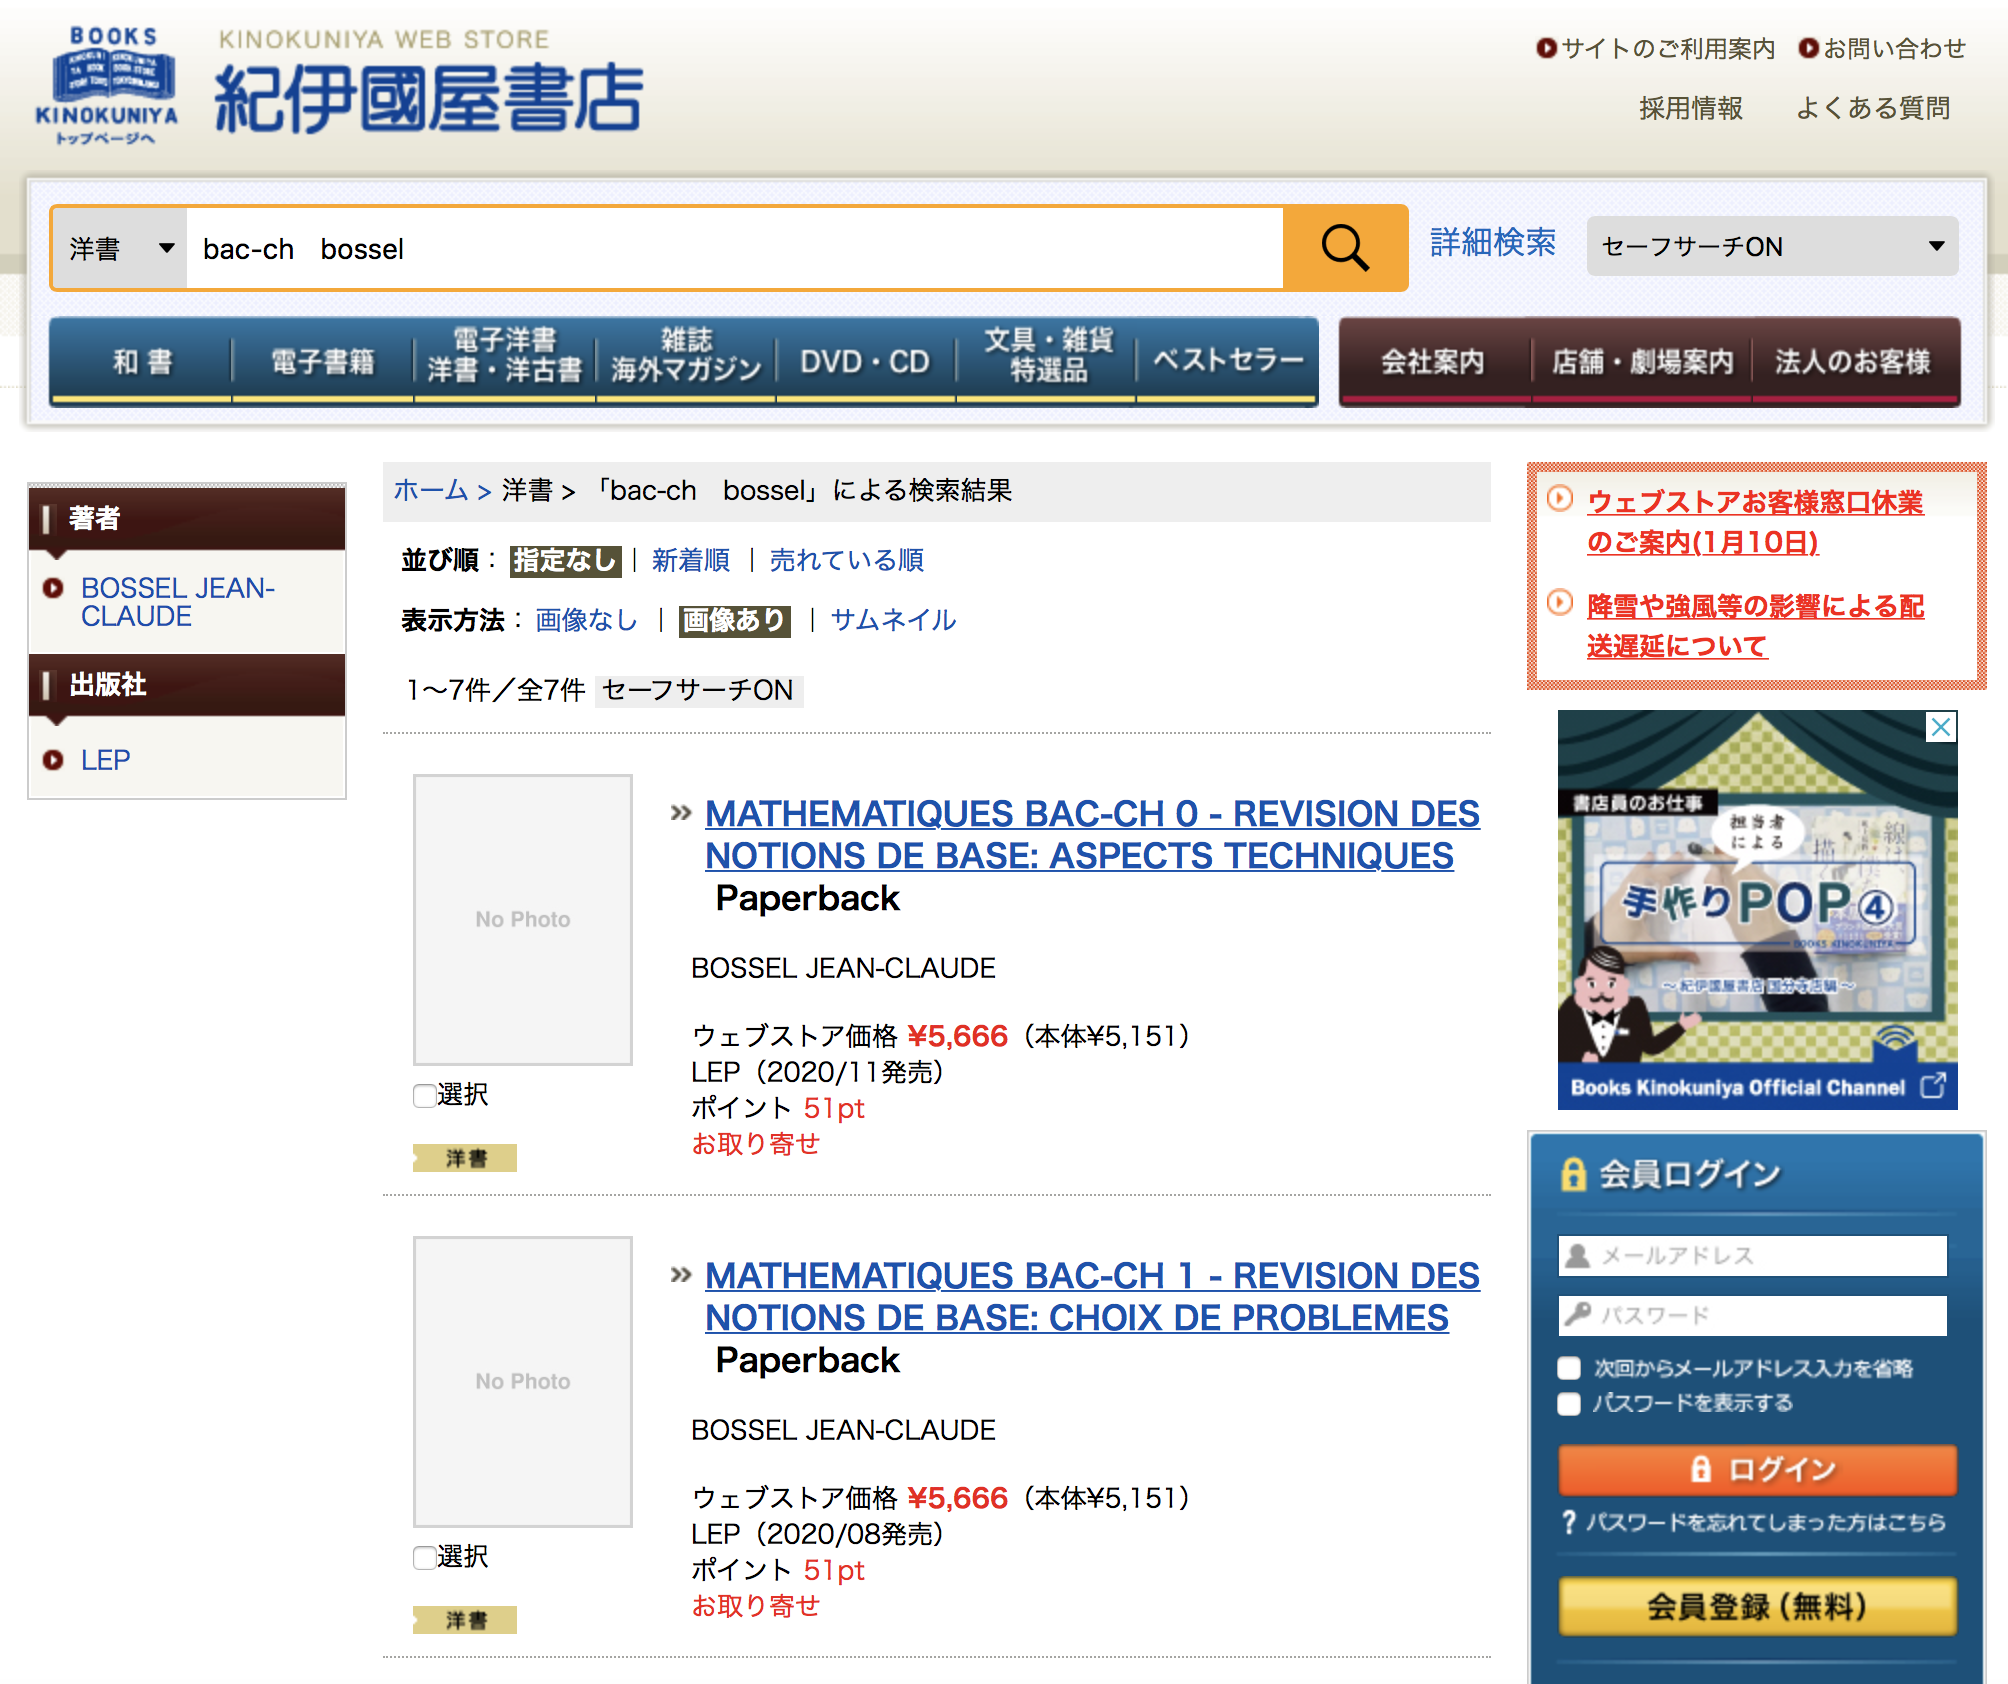Click the Kinokuniya Books logo icon
Screen dimensions: 2008x1684
107,87
